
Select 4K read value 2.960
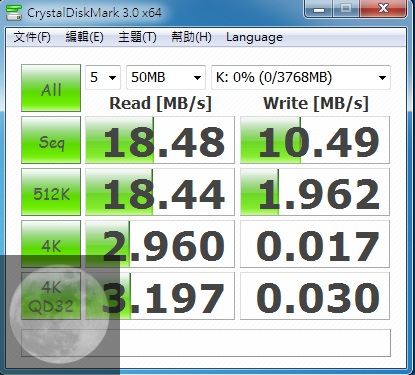click(x=160, y=244)
